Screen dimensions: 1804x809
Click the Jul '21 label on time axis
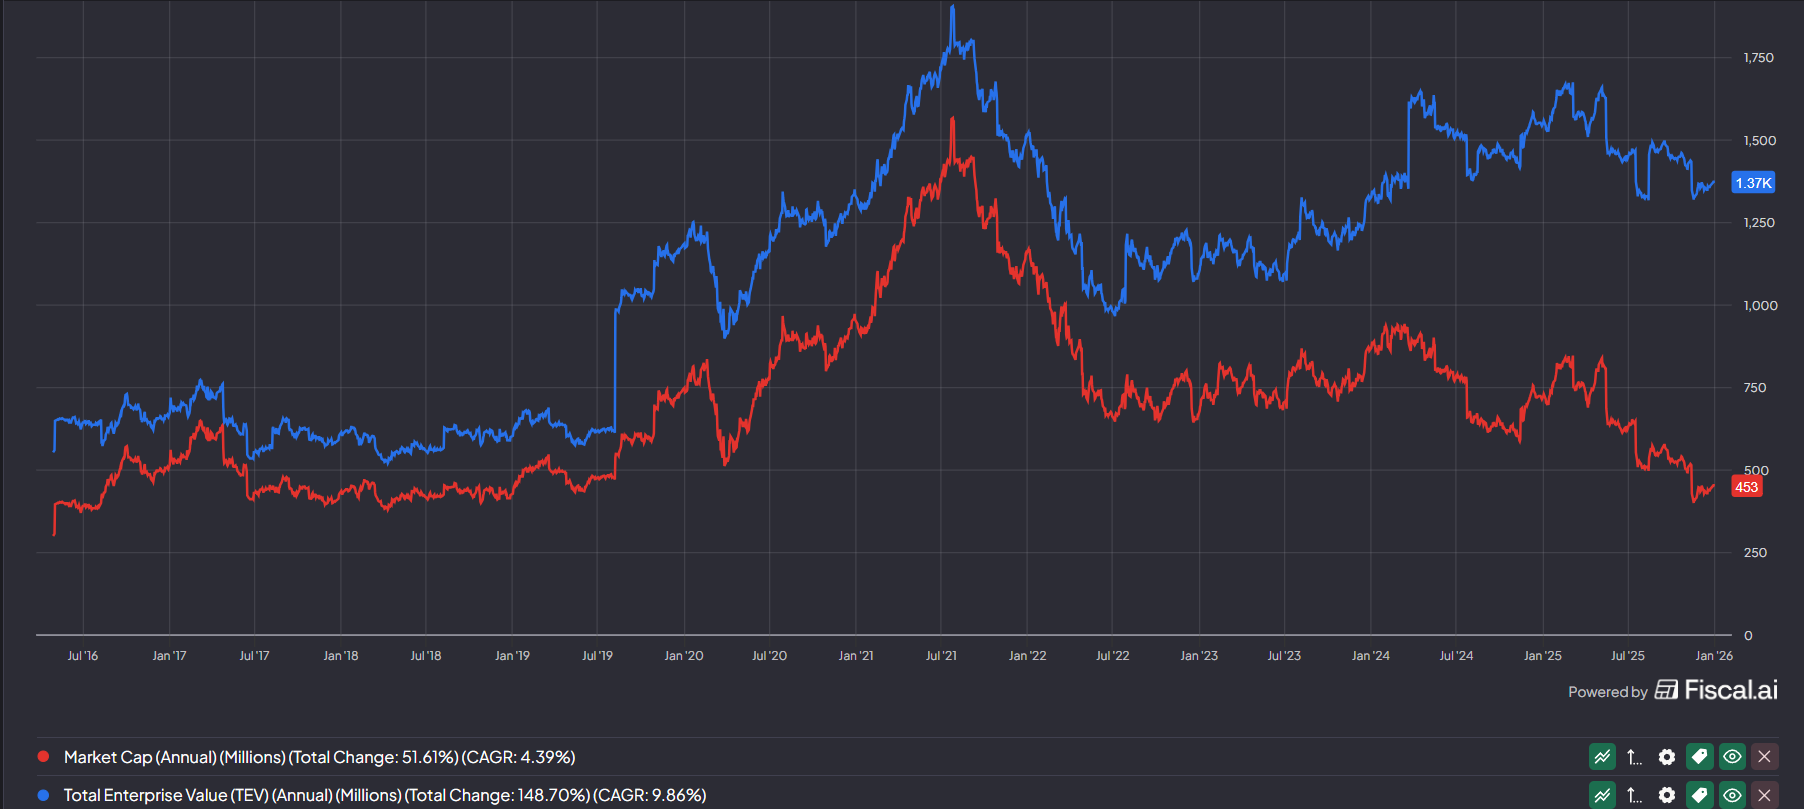(x=940, y=656)
